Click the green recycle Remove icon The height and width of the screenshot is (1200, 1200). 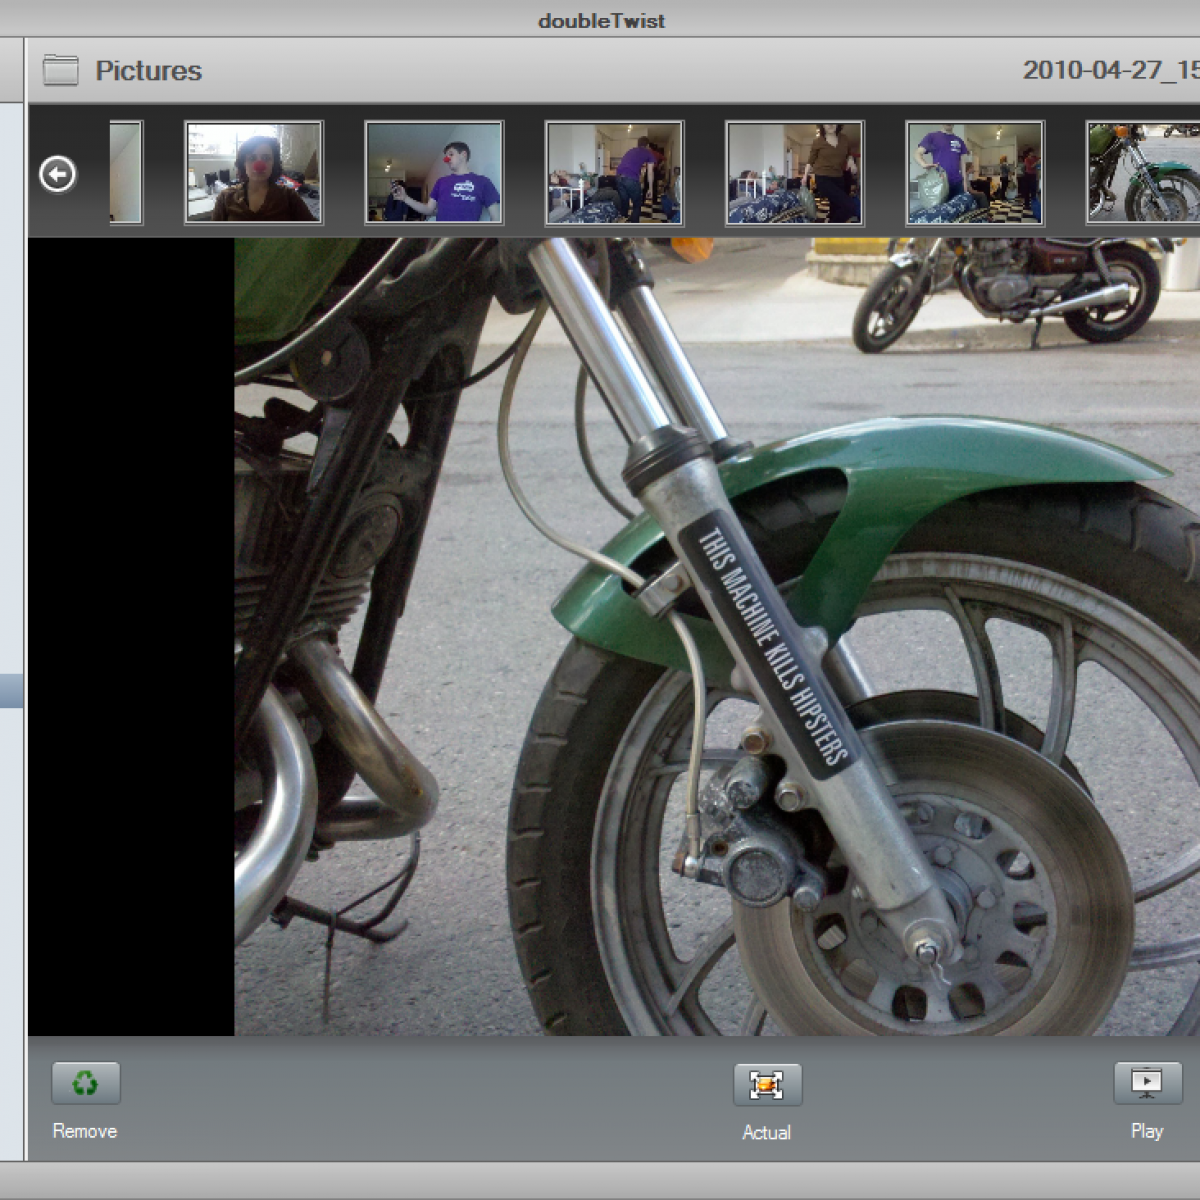coord(86,1083)
